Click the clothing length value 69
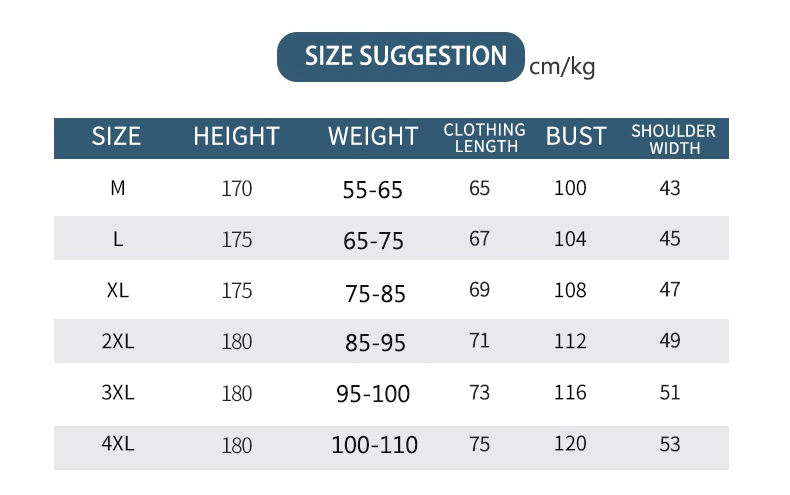The image size is (790, 495). 479,290
